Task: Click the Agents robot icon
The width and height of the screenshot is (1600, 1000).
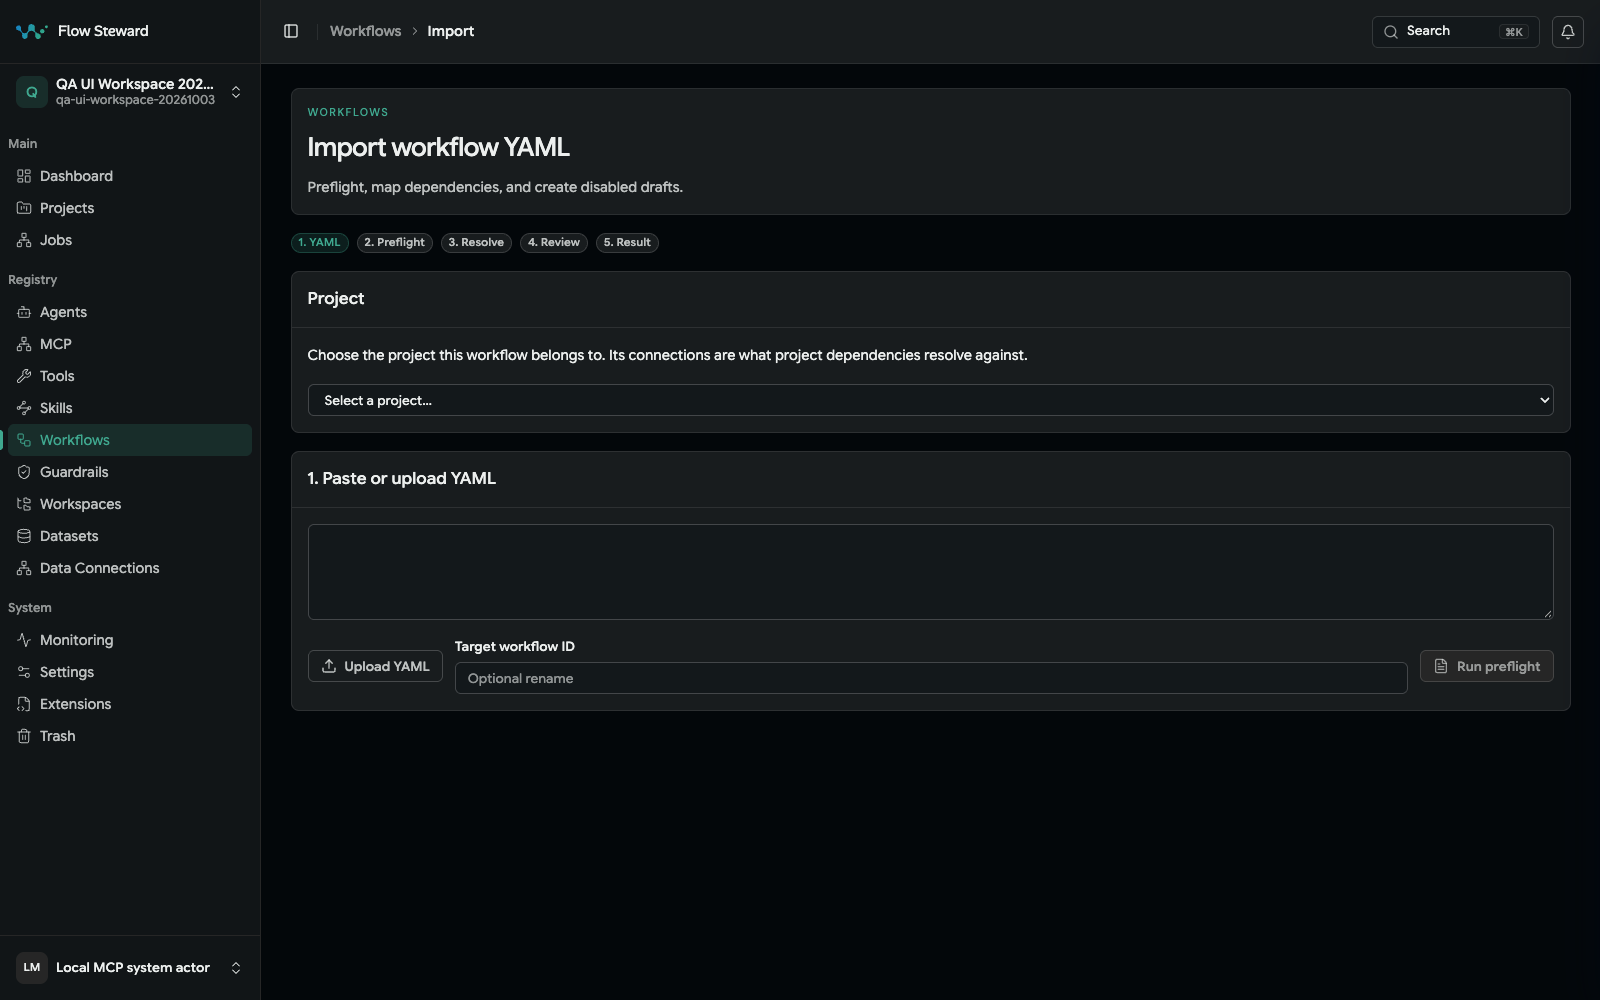Action: (x=24, y=312)
